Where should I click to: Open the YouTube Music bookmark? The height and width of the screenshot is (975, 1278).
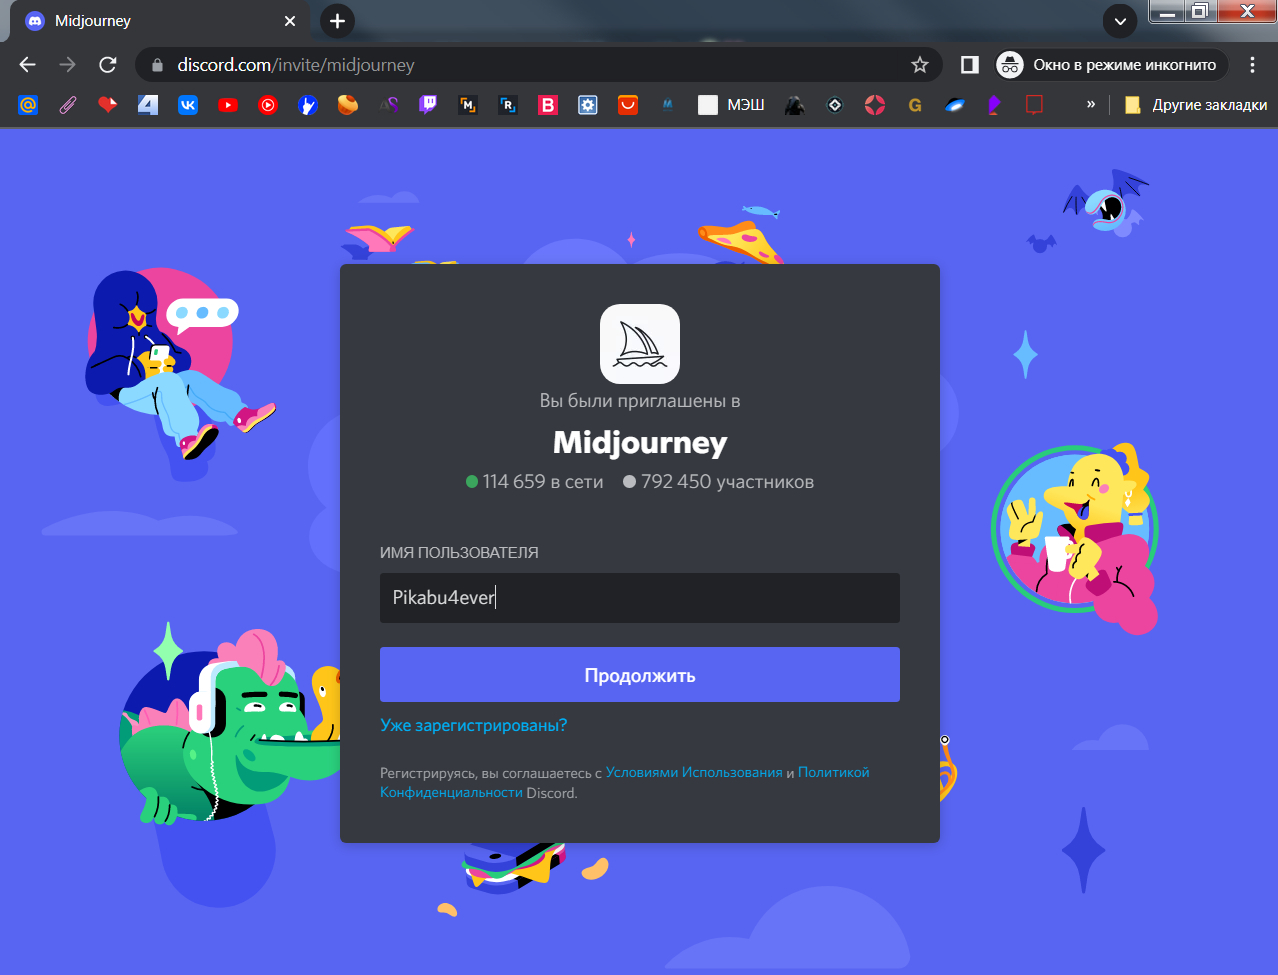[268, 104]
